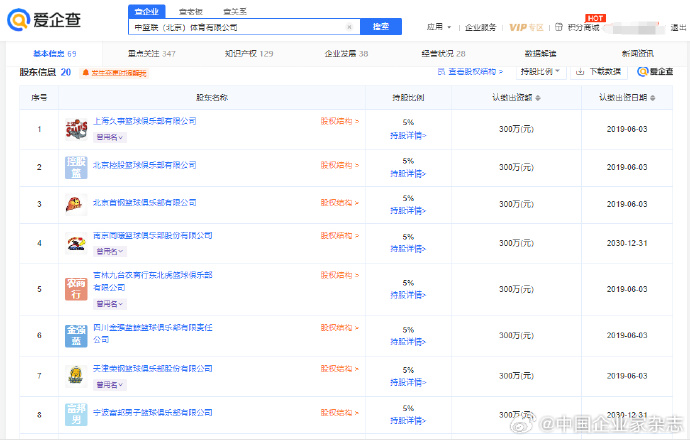Open 上海久事篮球俱乐部有限公司 shareholder link
This screenshot has height=440, width=690.
coord(144,121)
